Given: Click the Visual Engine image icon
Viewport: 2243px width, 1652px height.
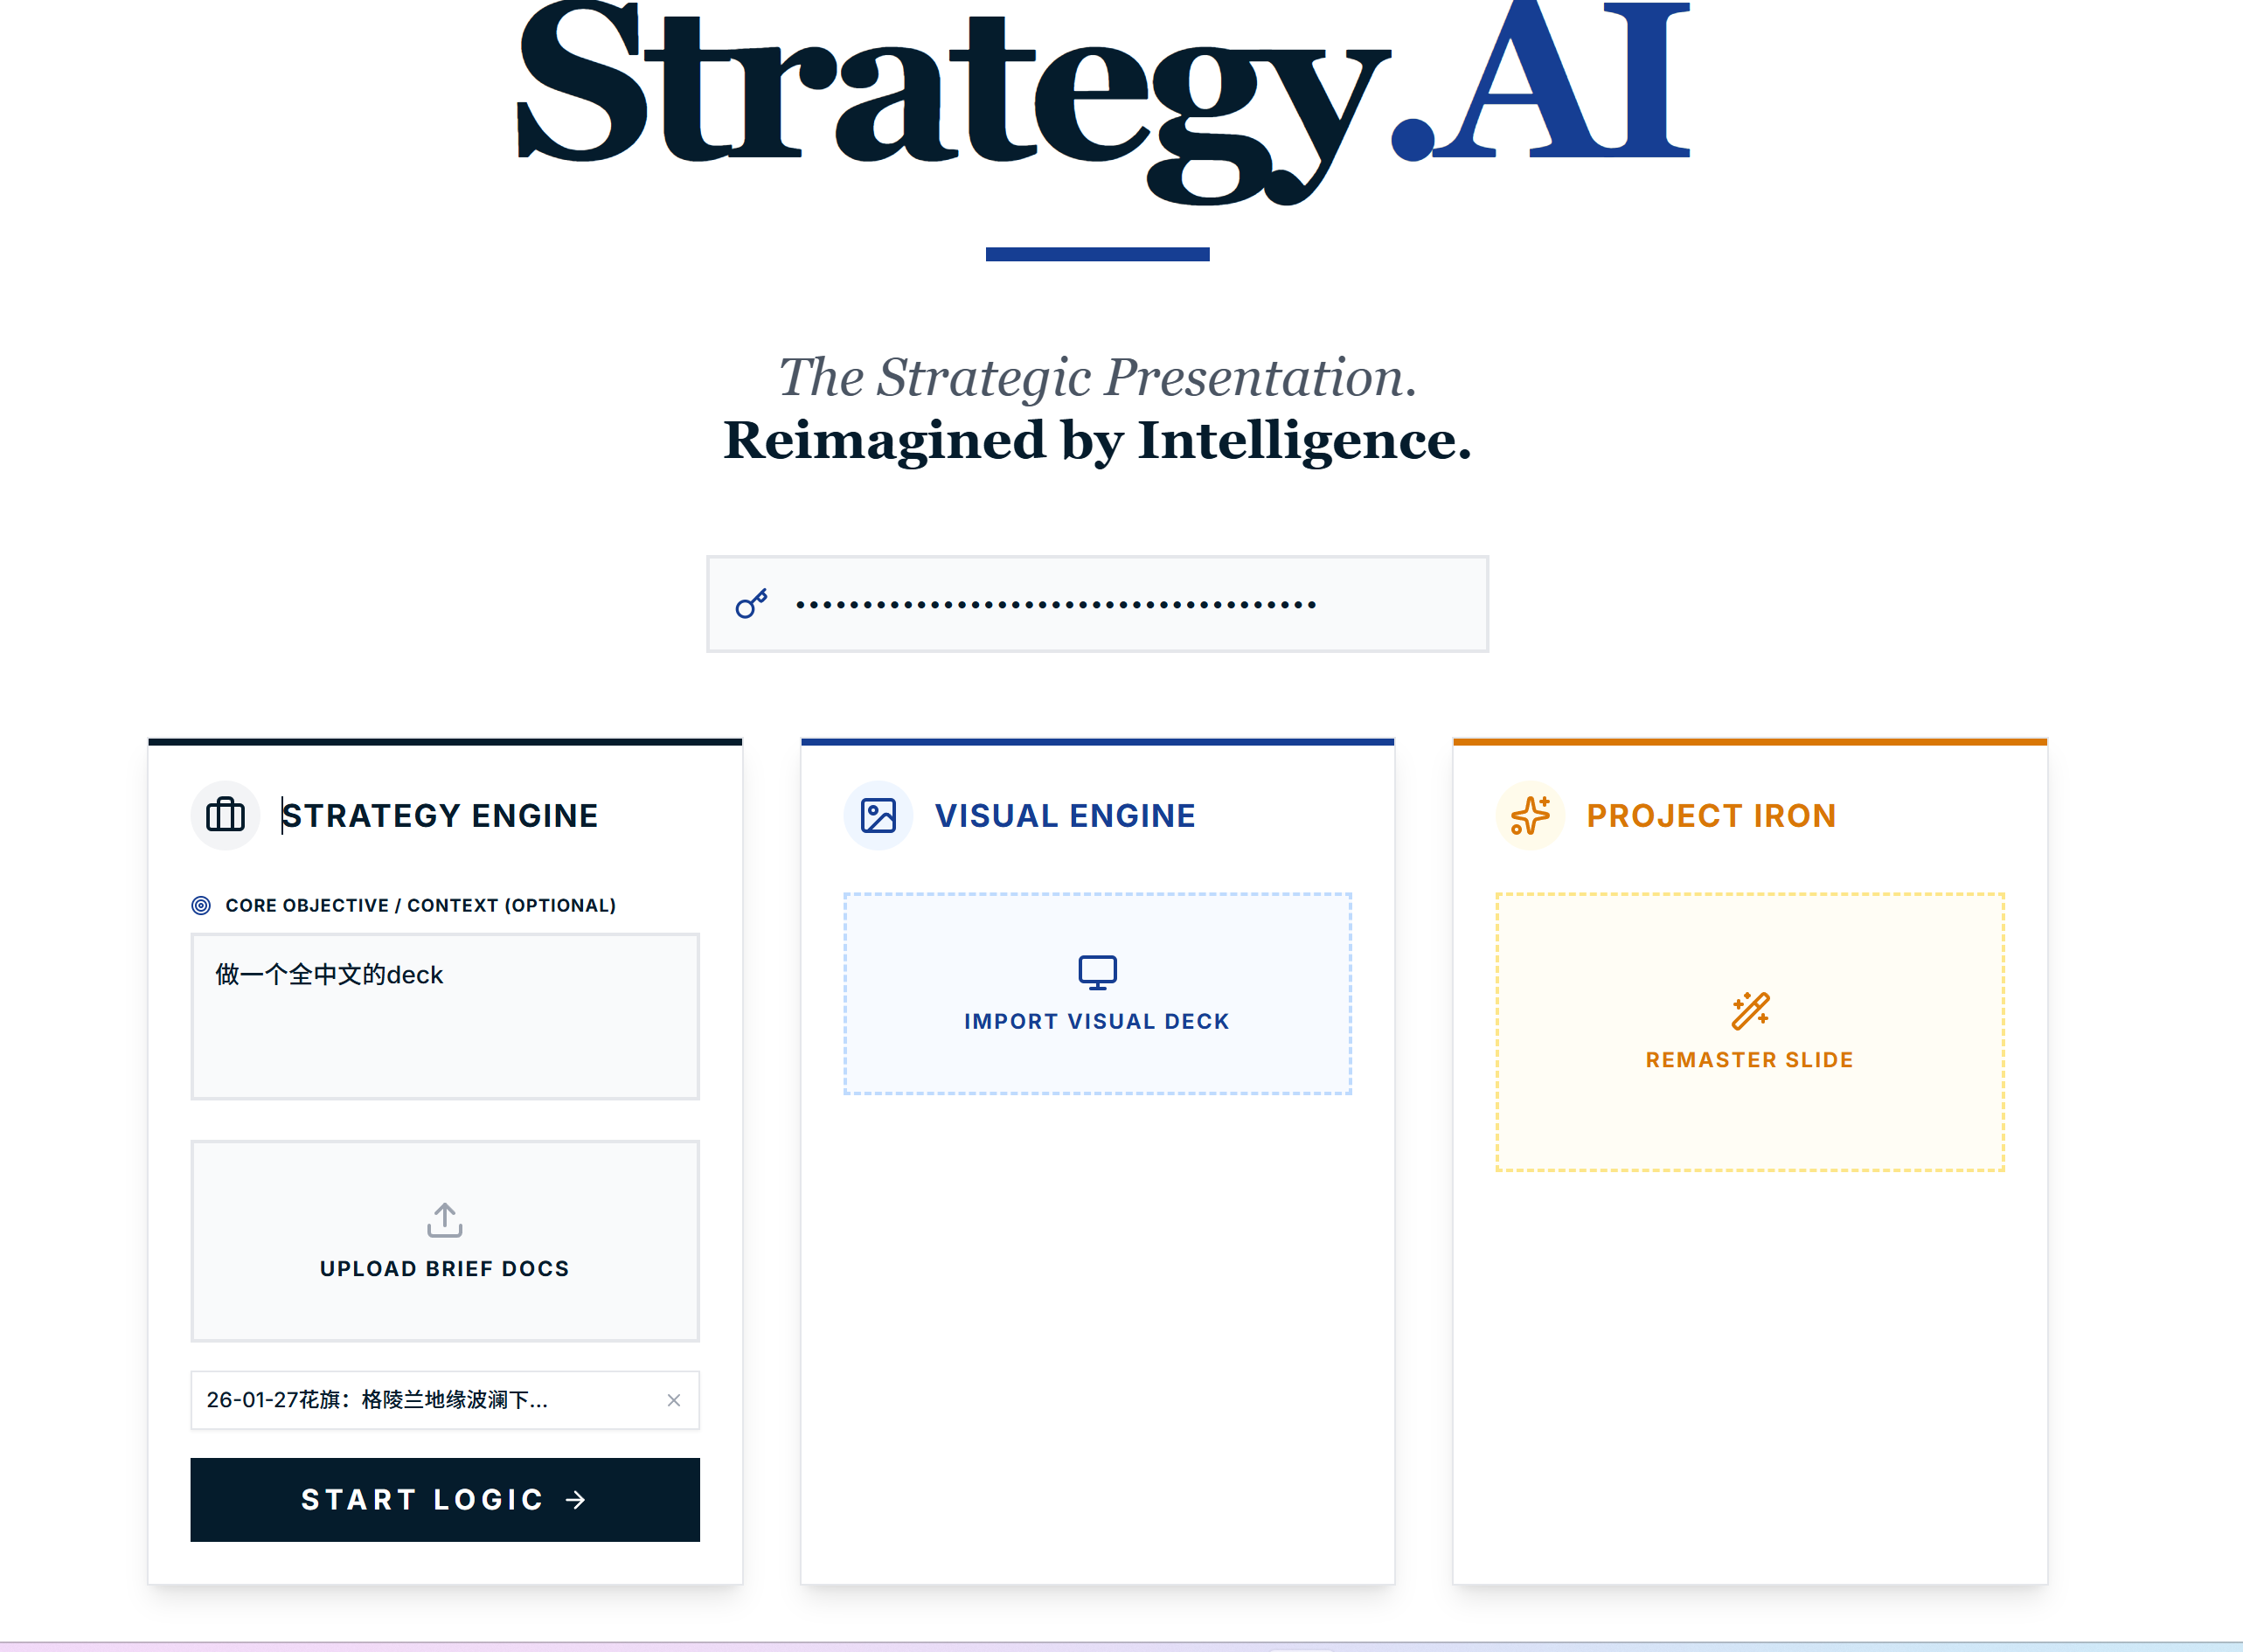Looking at the screenshot, I should pyautogui.click(x=878, y=815).
